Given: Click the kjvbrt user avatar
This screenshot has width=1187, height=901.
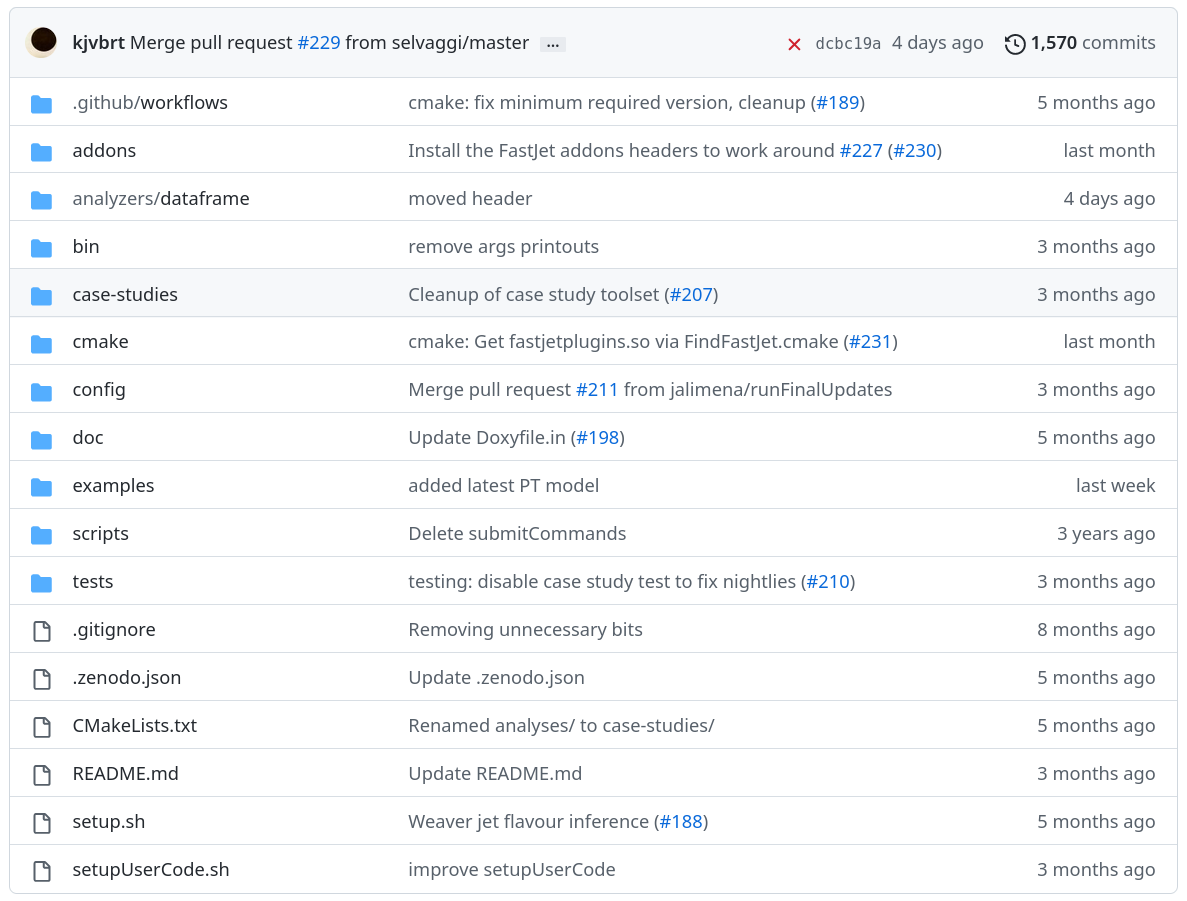Looking at the screenshot, I should pyautogui.click(x=42, y=42).
